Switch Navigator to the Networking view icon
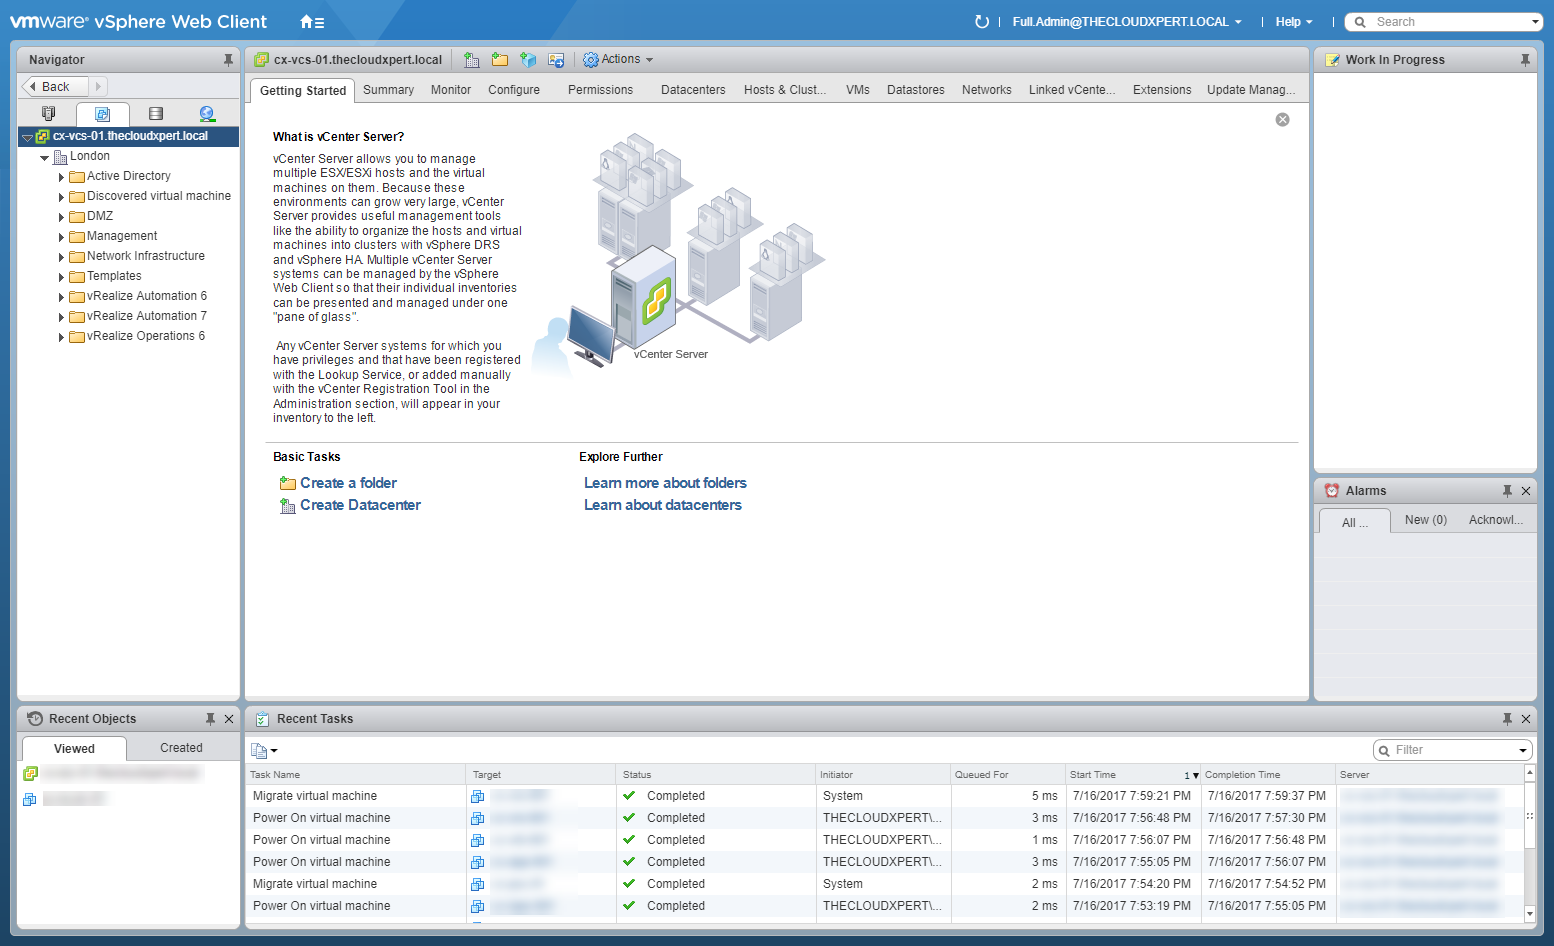 point(207,114)
